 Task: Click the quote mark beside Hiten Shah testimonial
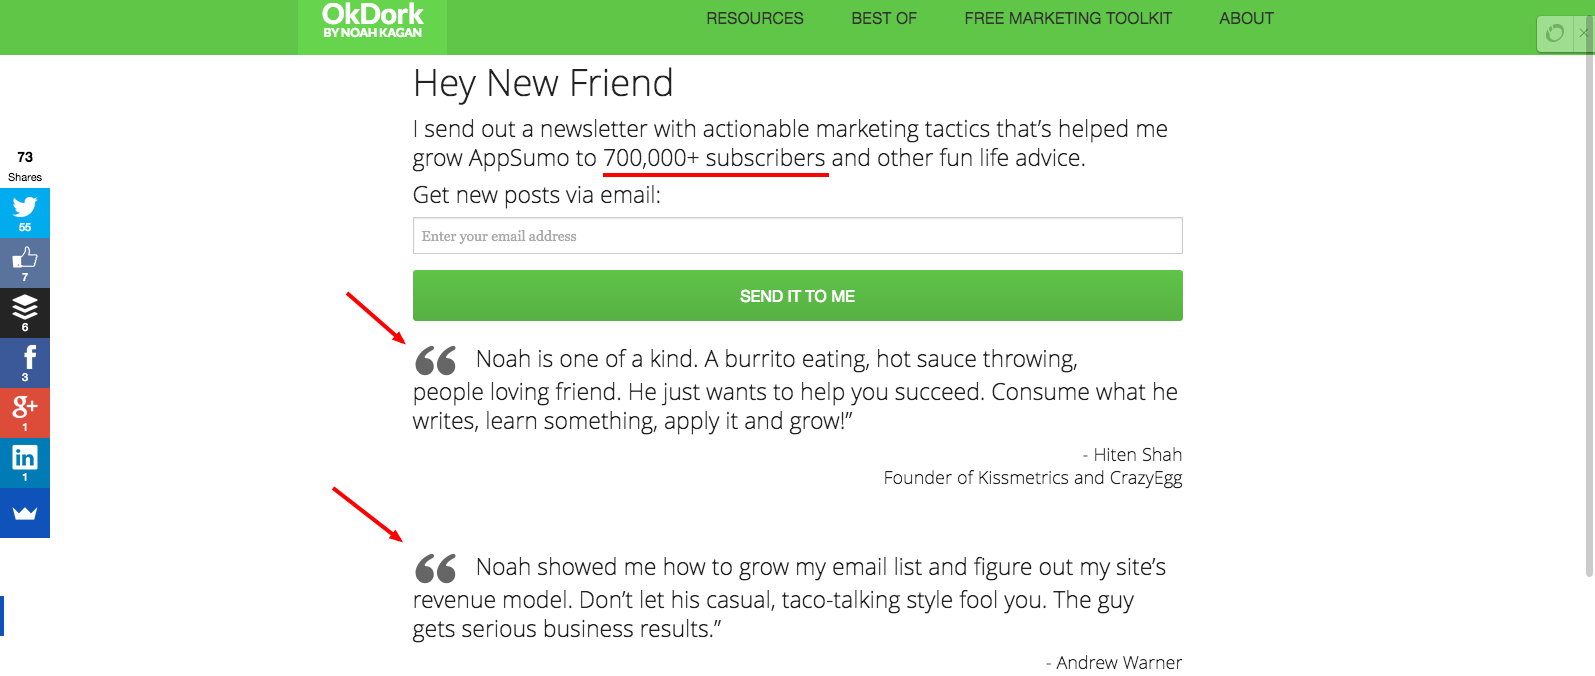pyautogui.click(x=436, y=361)
